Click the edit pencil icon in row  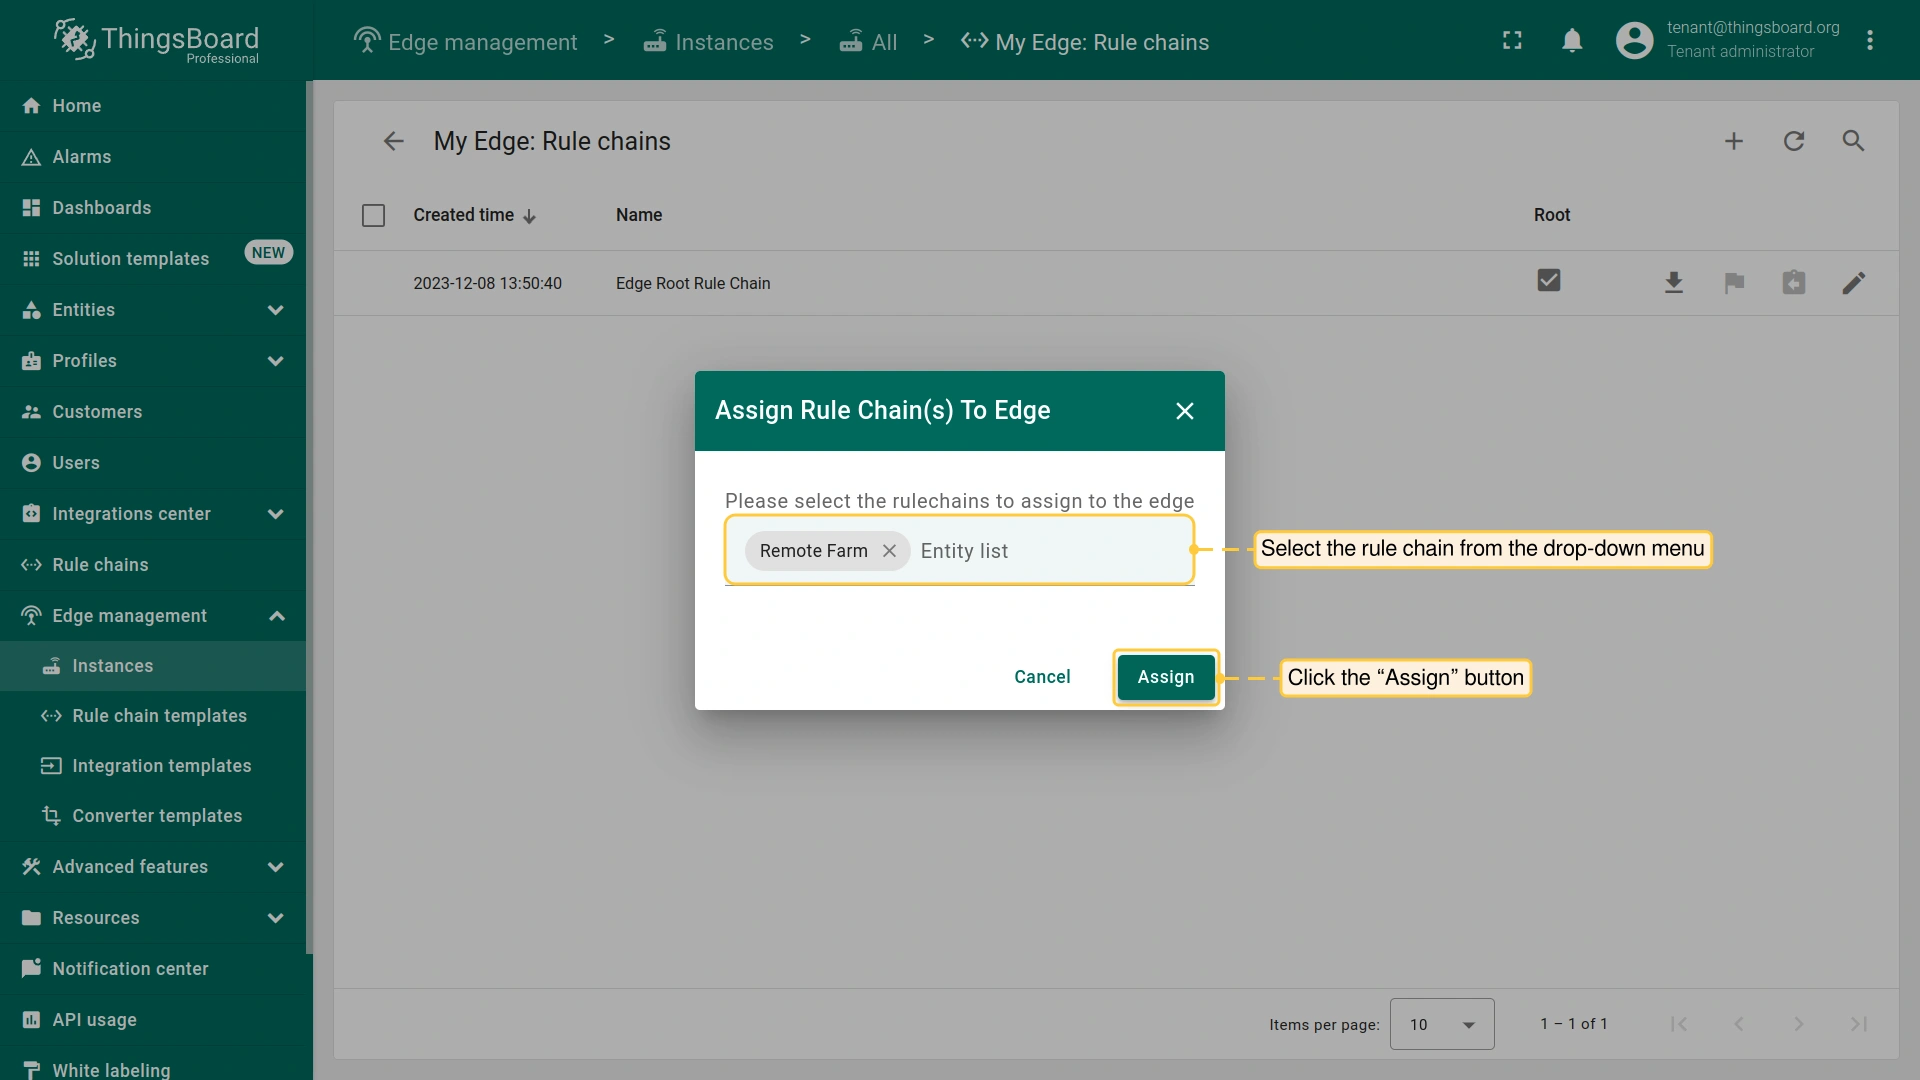[x=1853, y=283]
